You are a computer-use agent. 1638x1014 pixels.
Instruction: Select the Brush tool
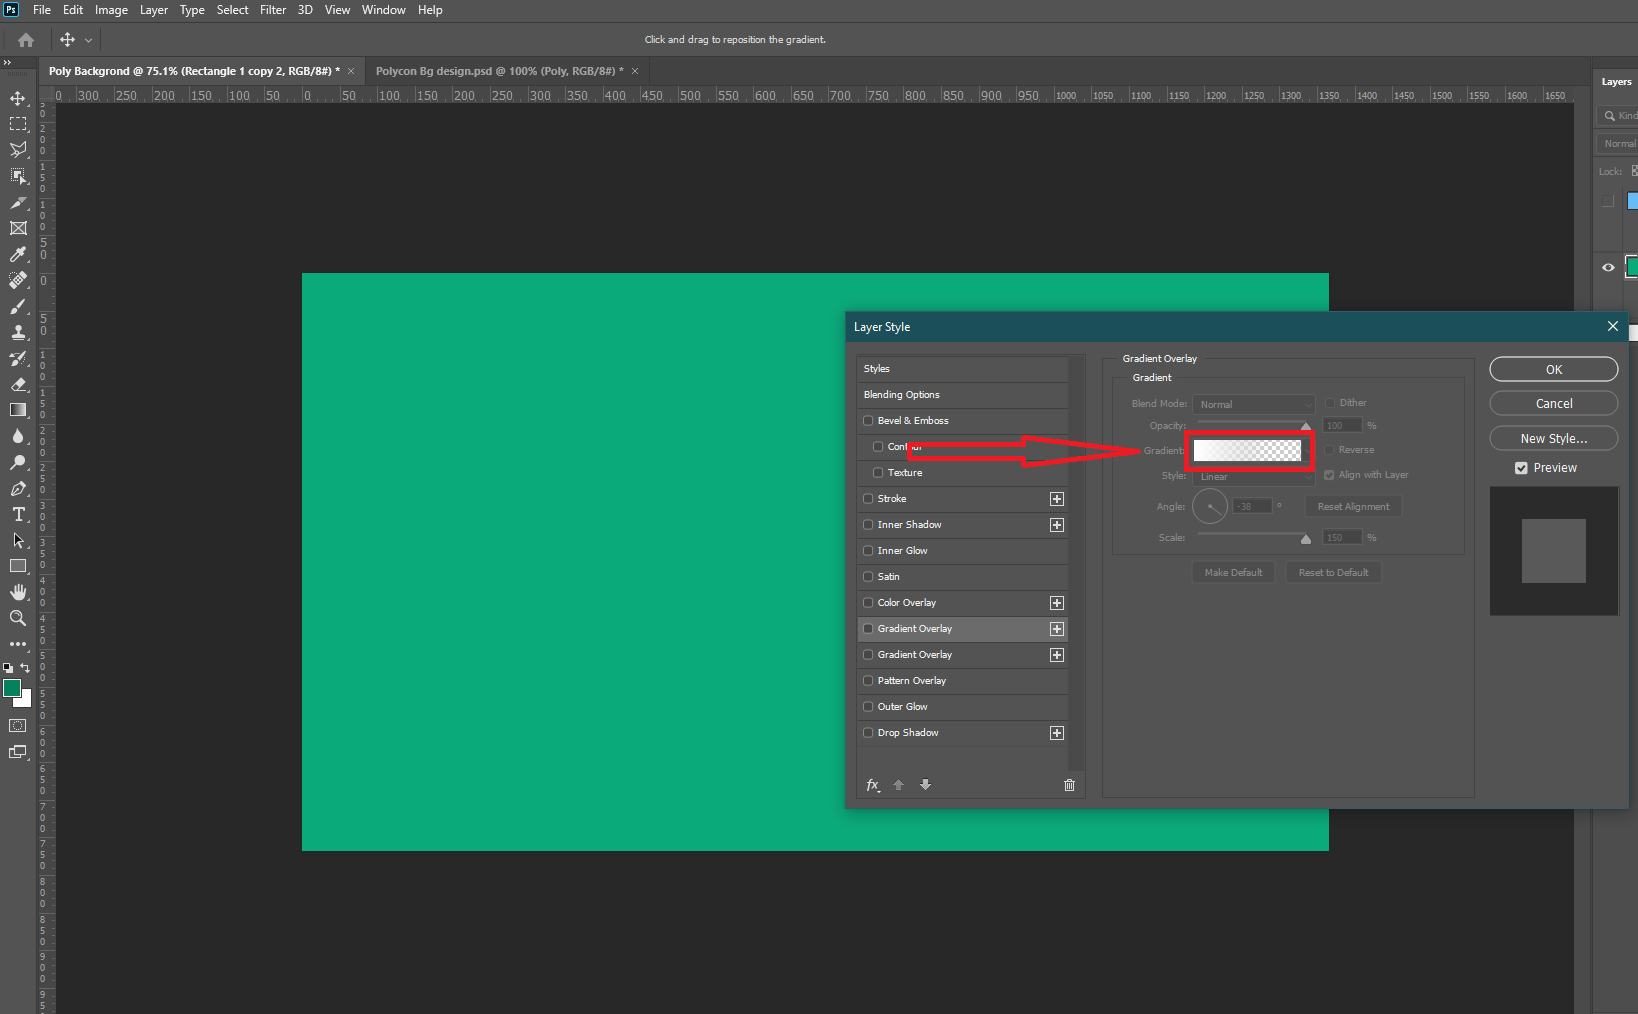click(18, 306)
